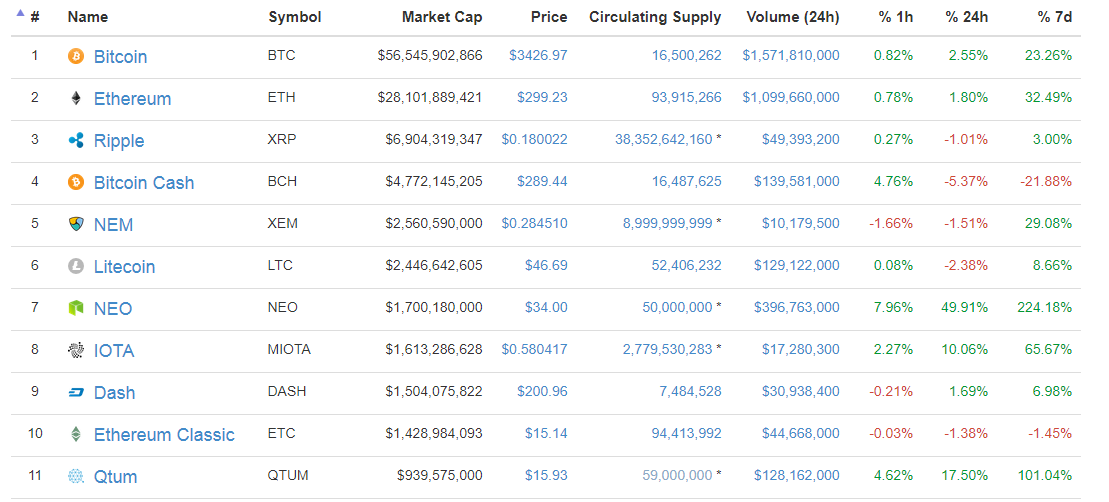Sort by Circulating Supply header
This screenshot has height=502, width=1109.
(655, 17)
